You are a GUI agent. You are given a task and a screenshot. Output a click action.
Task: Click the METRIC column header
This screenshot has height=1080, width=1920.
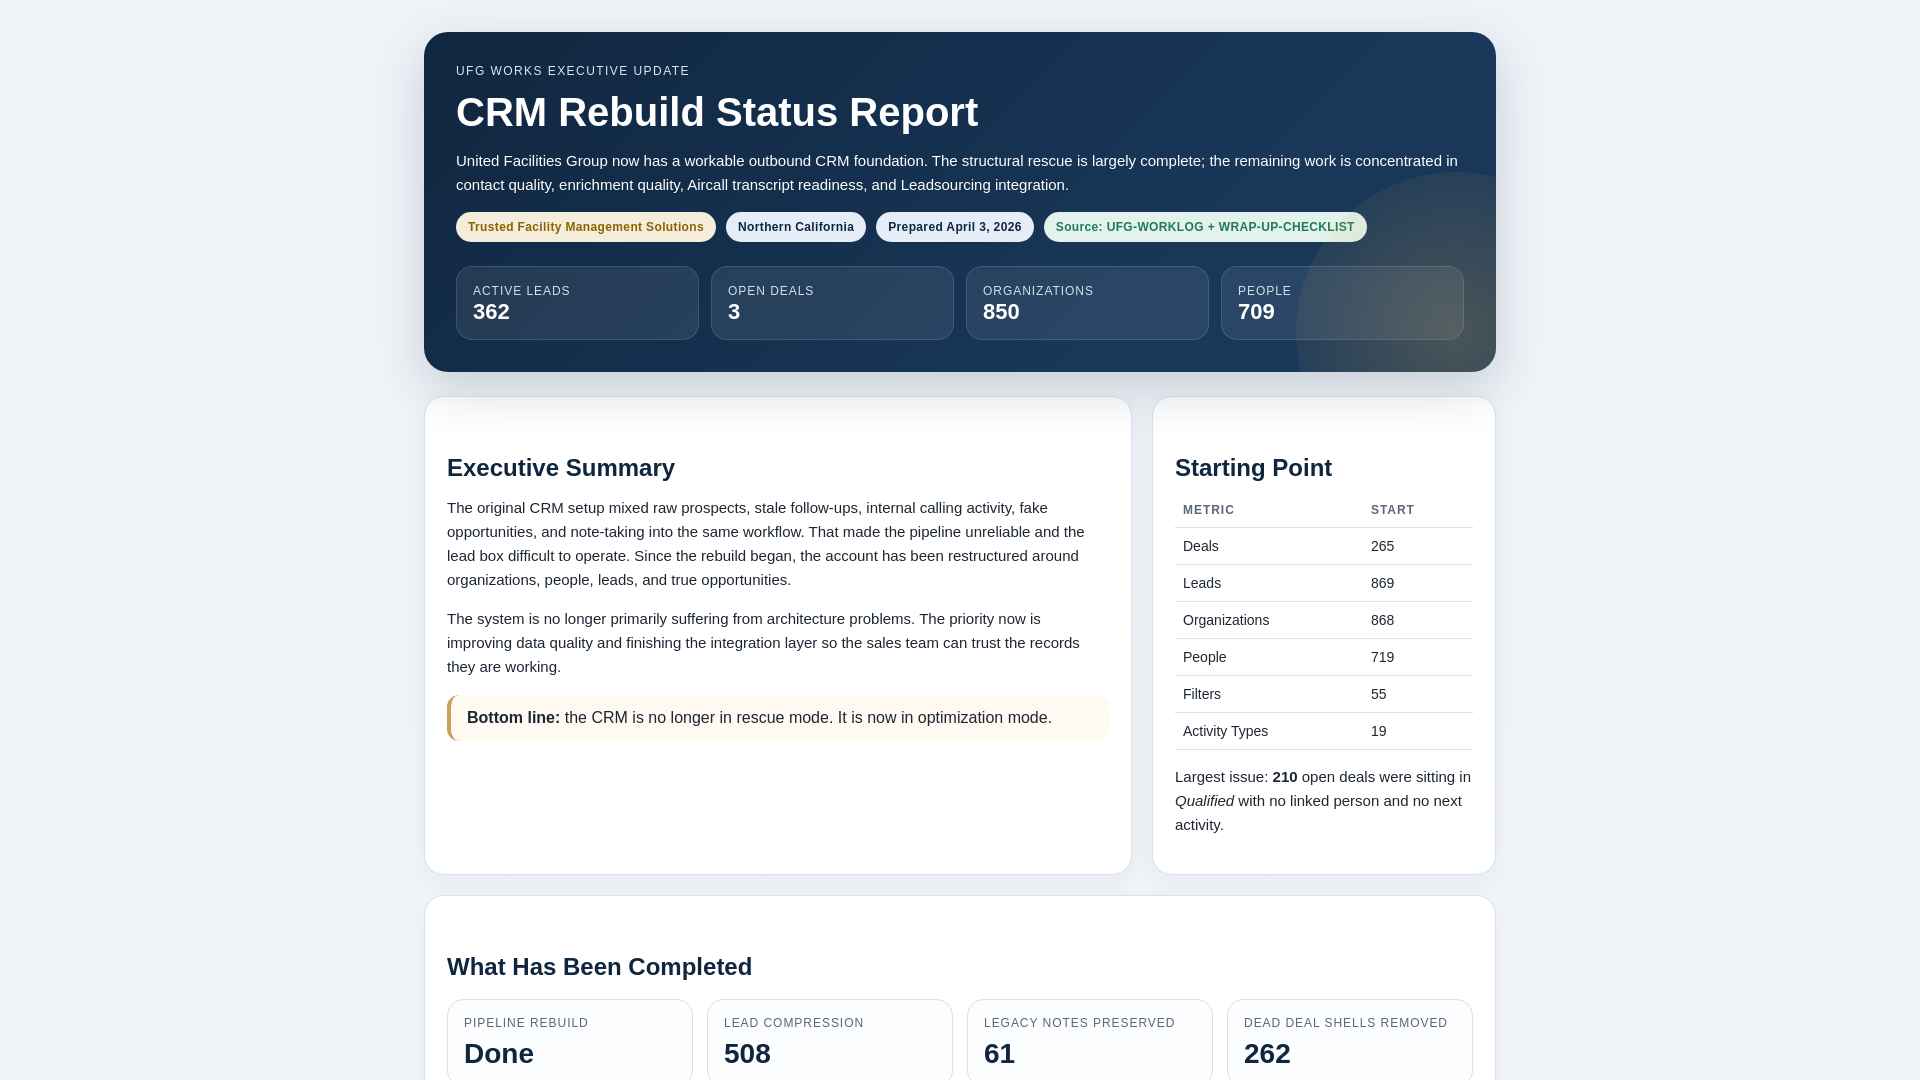coord(1208,510)
